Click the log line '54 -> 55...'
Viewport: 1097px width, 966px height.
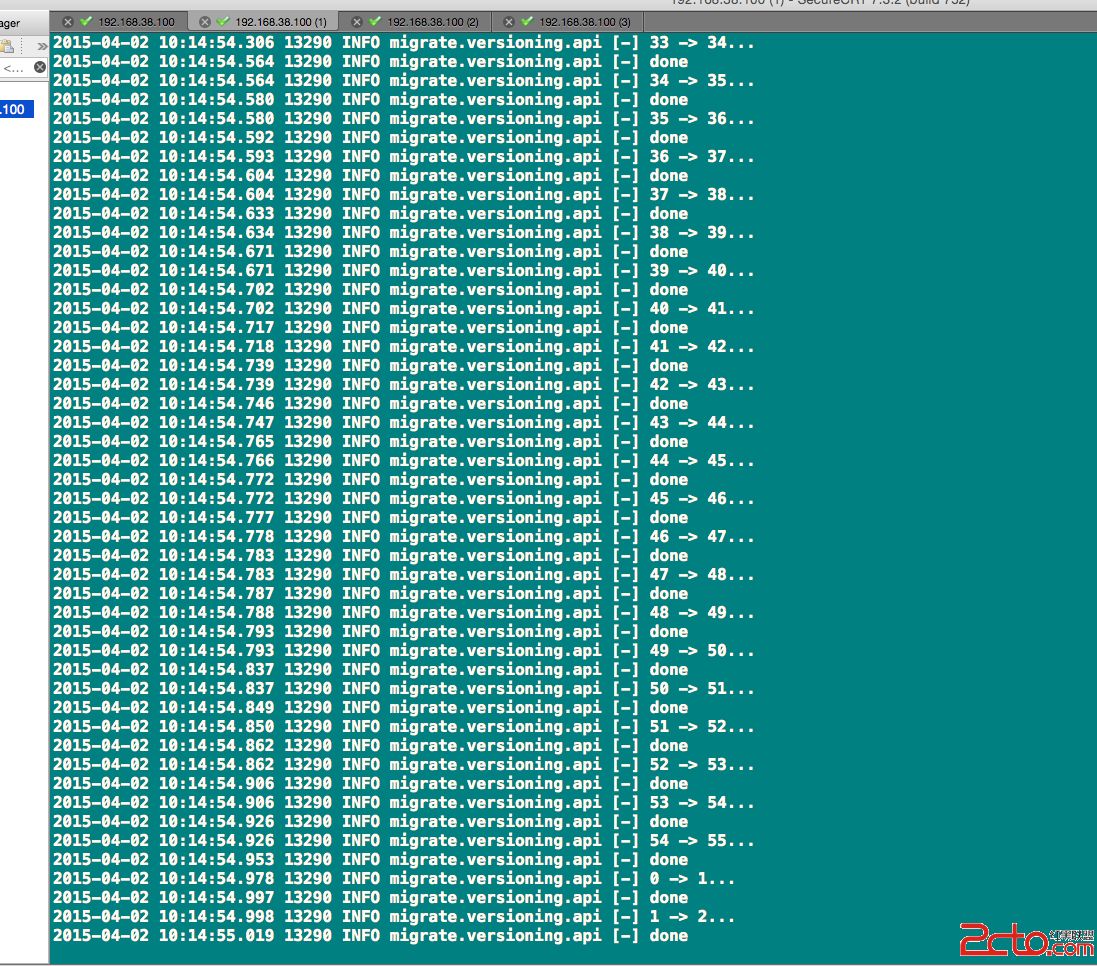pyautogui.click(x=404, y=841)
